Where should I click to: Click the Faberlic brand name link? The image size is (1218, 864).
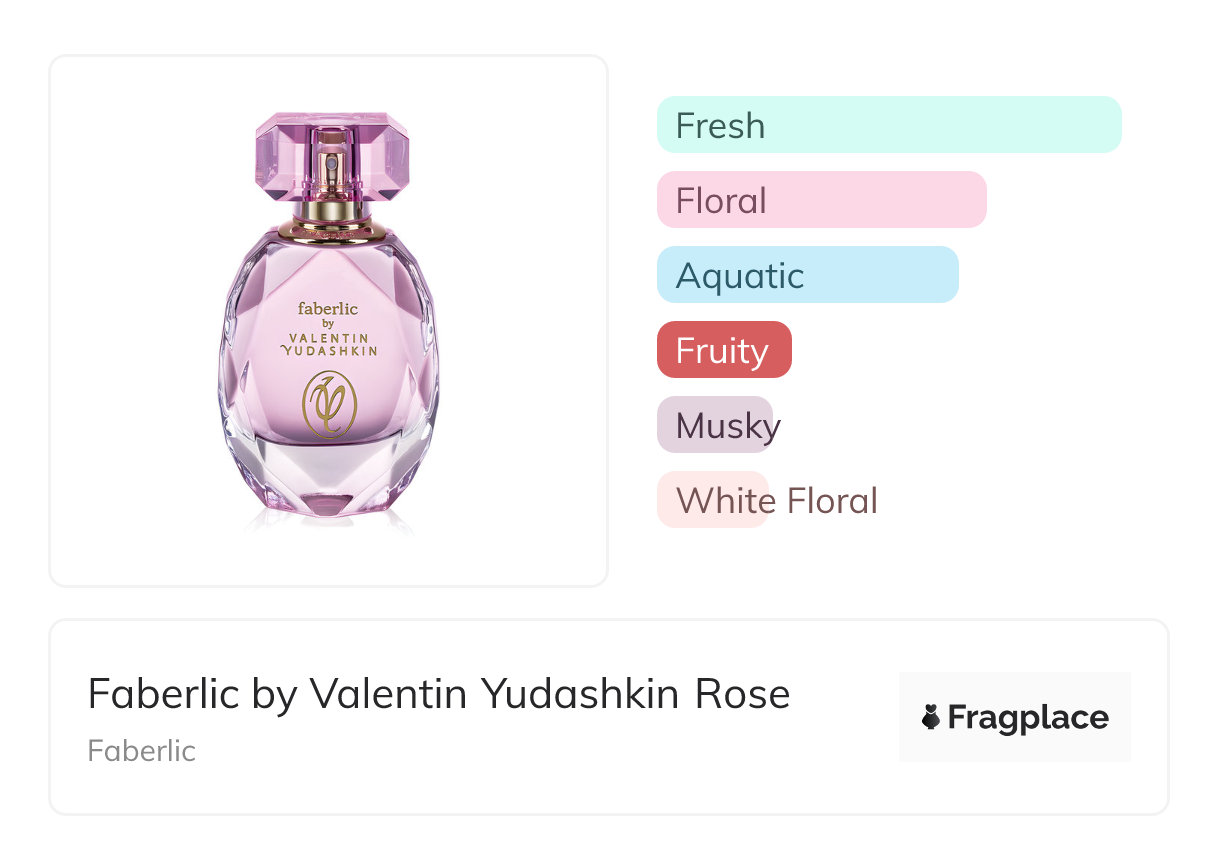pyautogui.click(x=141, y=751)
